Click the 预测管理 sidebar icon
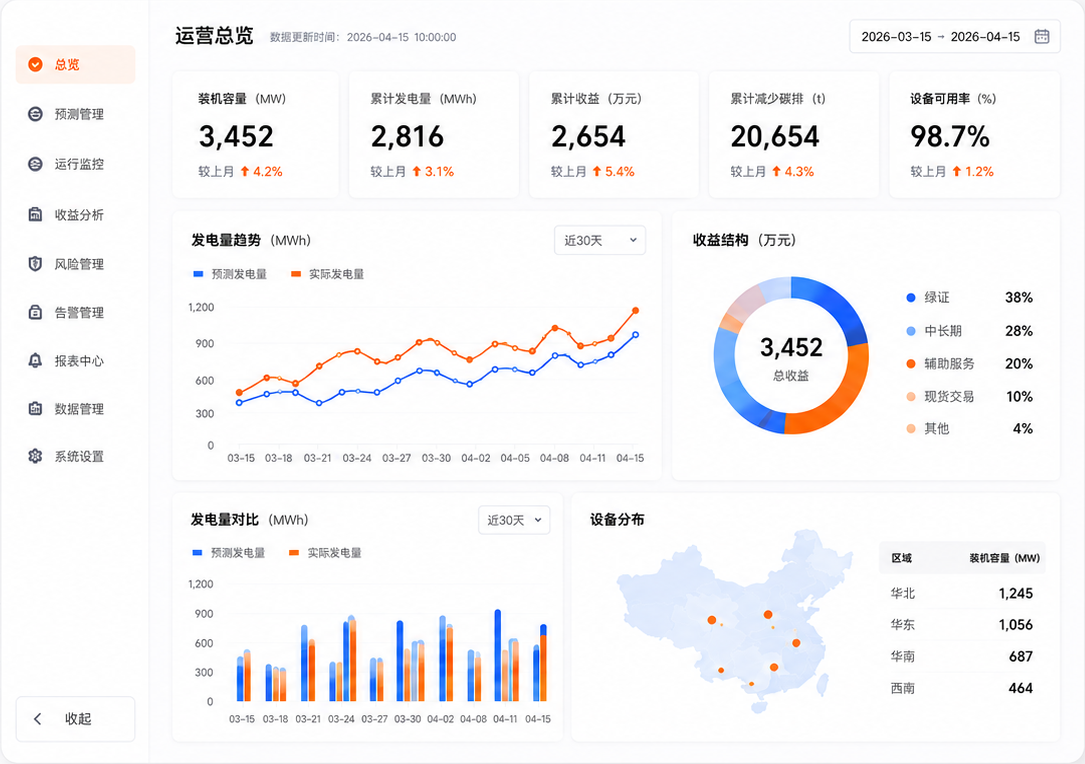 pyautogui.click(x=35, y=114)
